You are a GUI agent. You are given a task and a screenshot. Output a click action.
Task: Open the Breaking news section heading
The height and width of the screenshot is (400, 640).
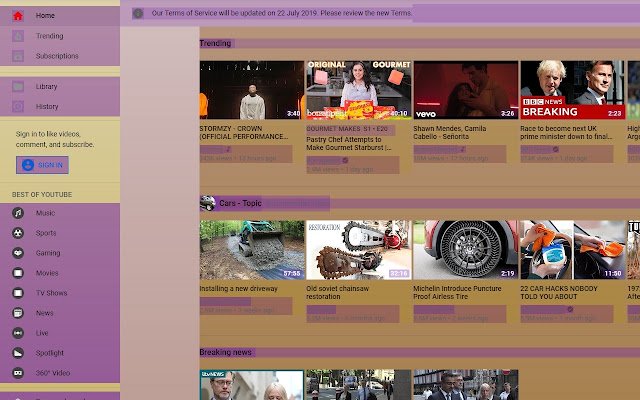(x=226, y=352)
